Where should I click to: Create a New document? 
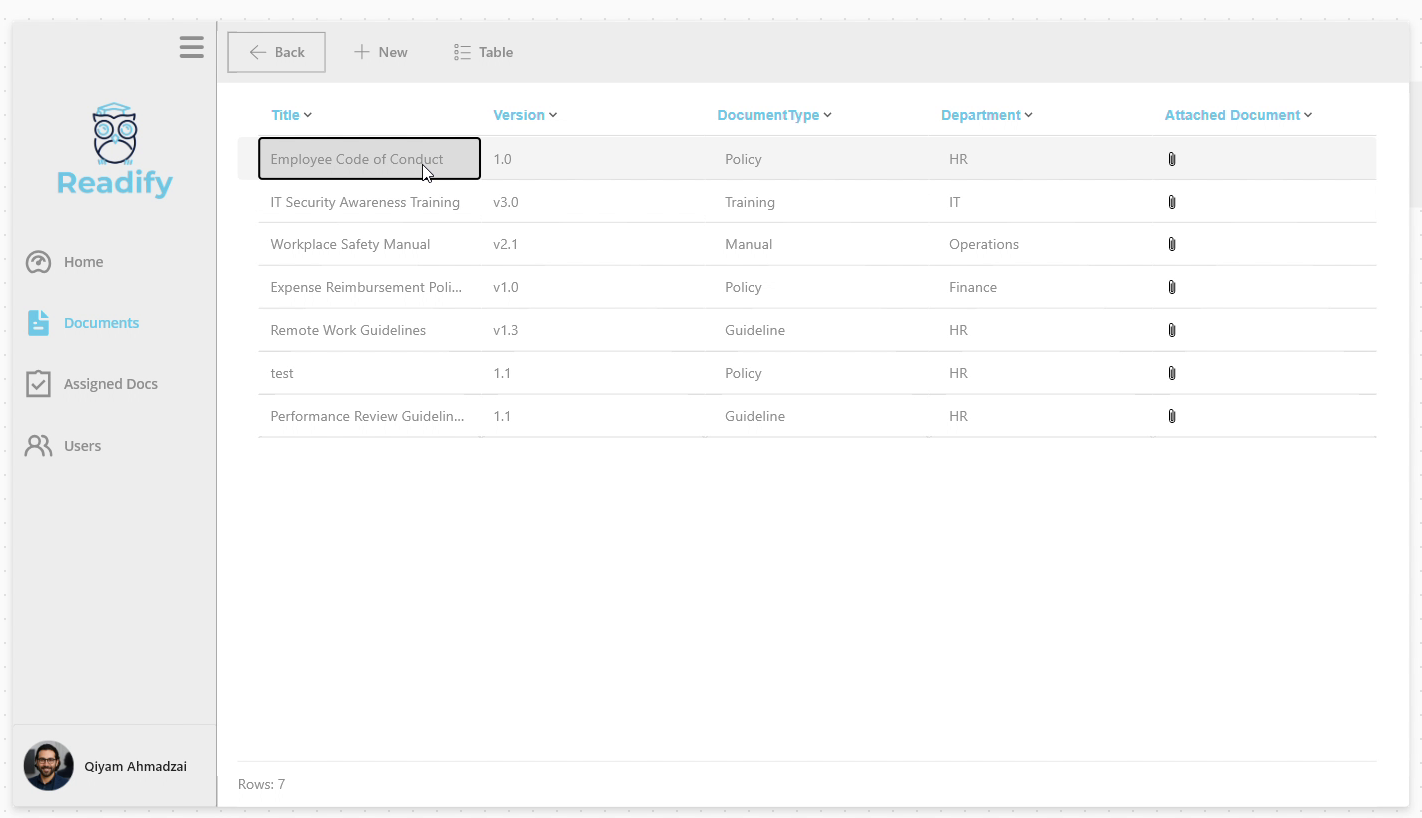[381, 52]
